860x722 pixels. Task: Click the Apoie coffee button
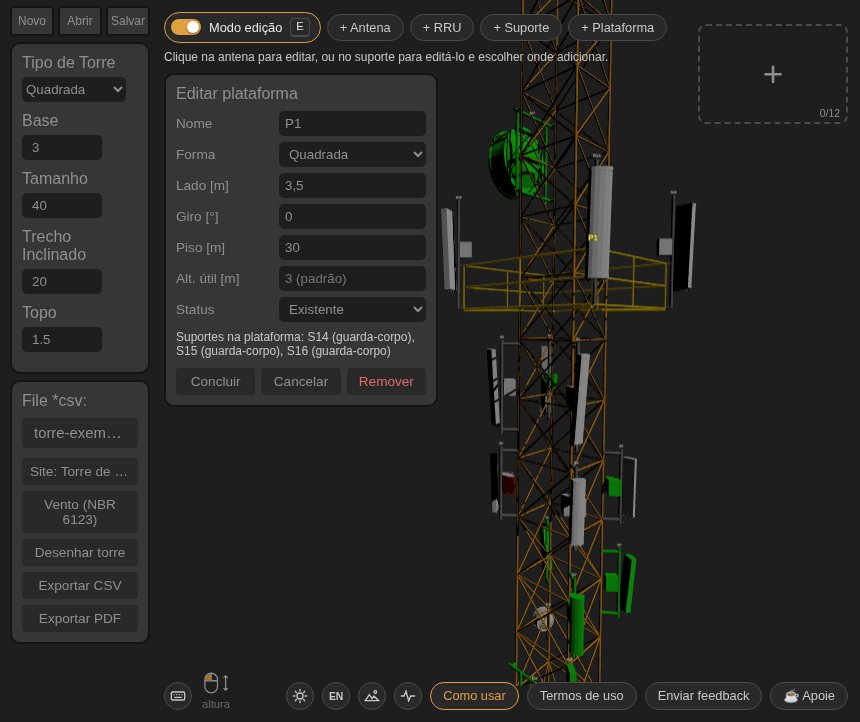pyautogui.click(x=809, y=696)
